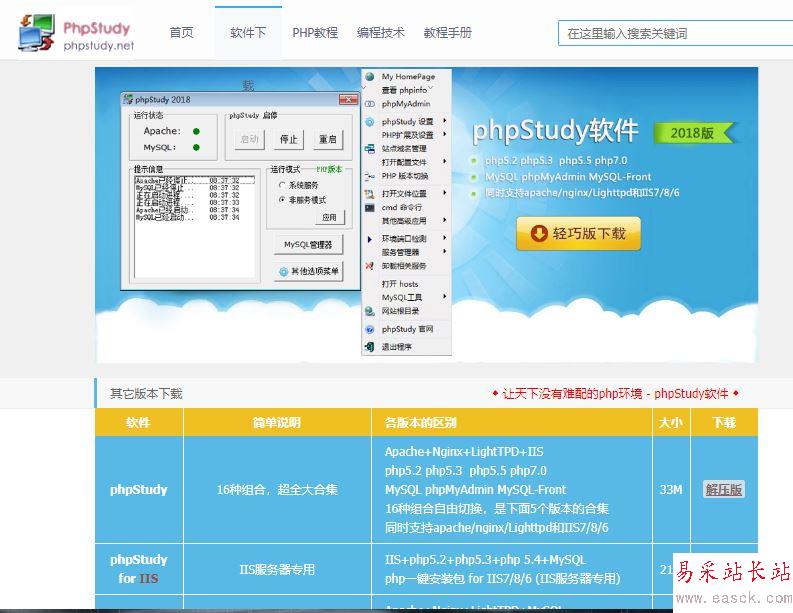The image size is (793, 613).
Task: Click the 其它版本下载 section heading
Action: tap(146, 393)
